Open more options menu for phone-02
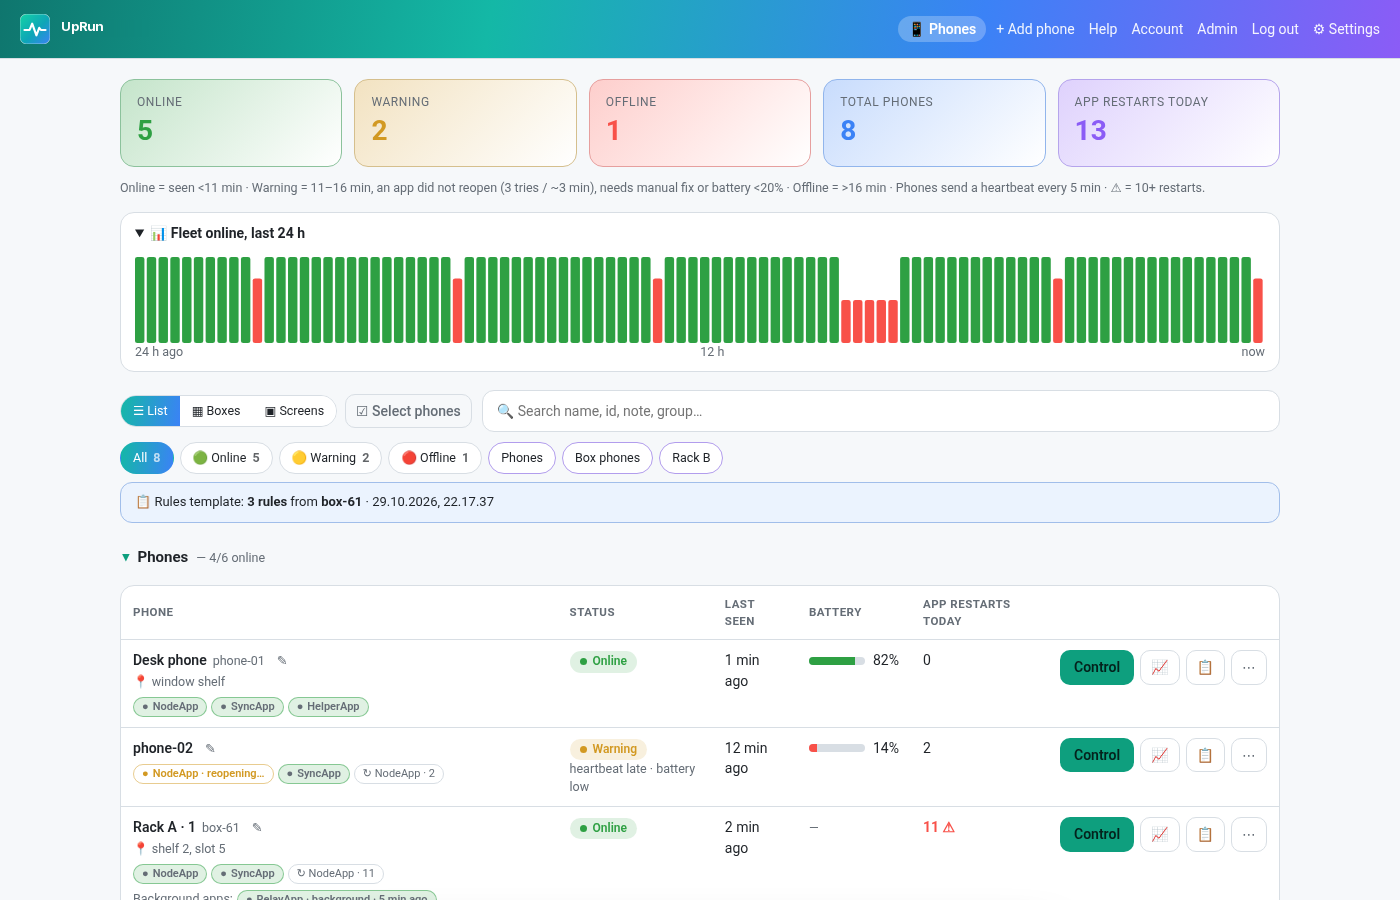1400x900 pixels. tap(1249, 755)
